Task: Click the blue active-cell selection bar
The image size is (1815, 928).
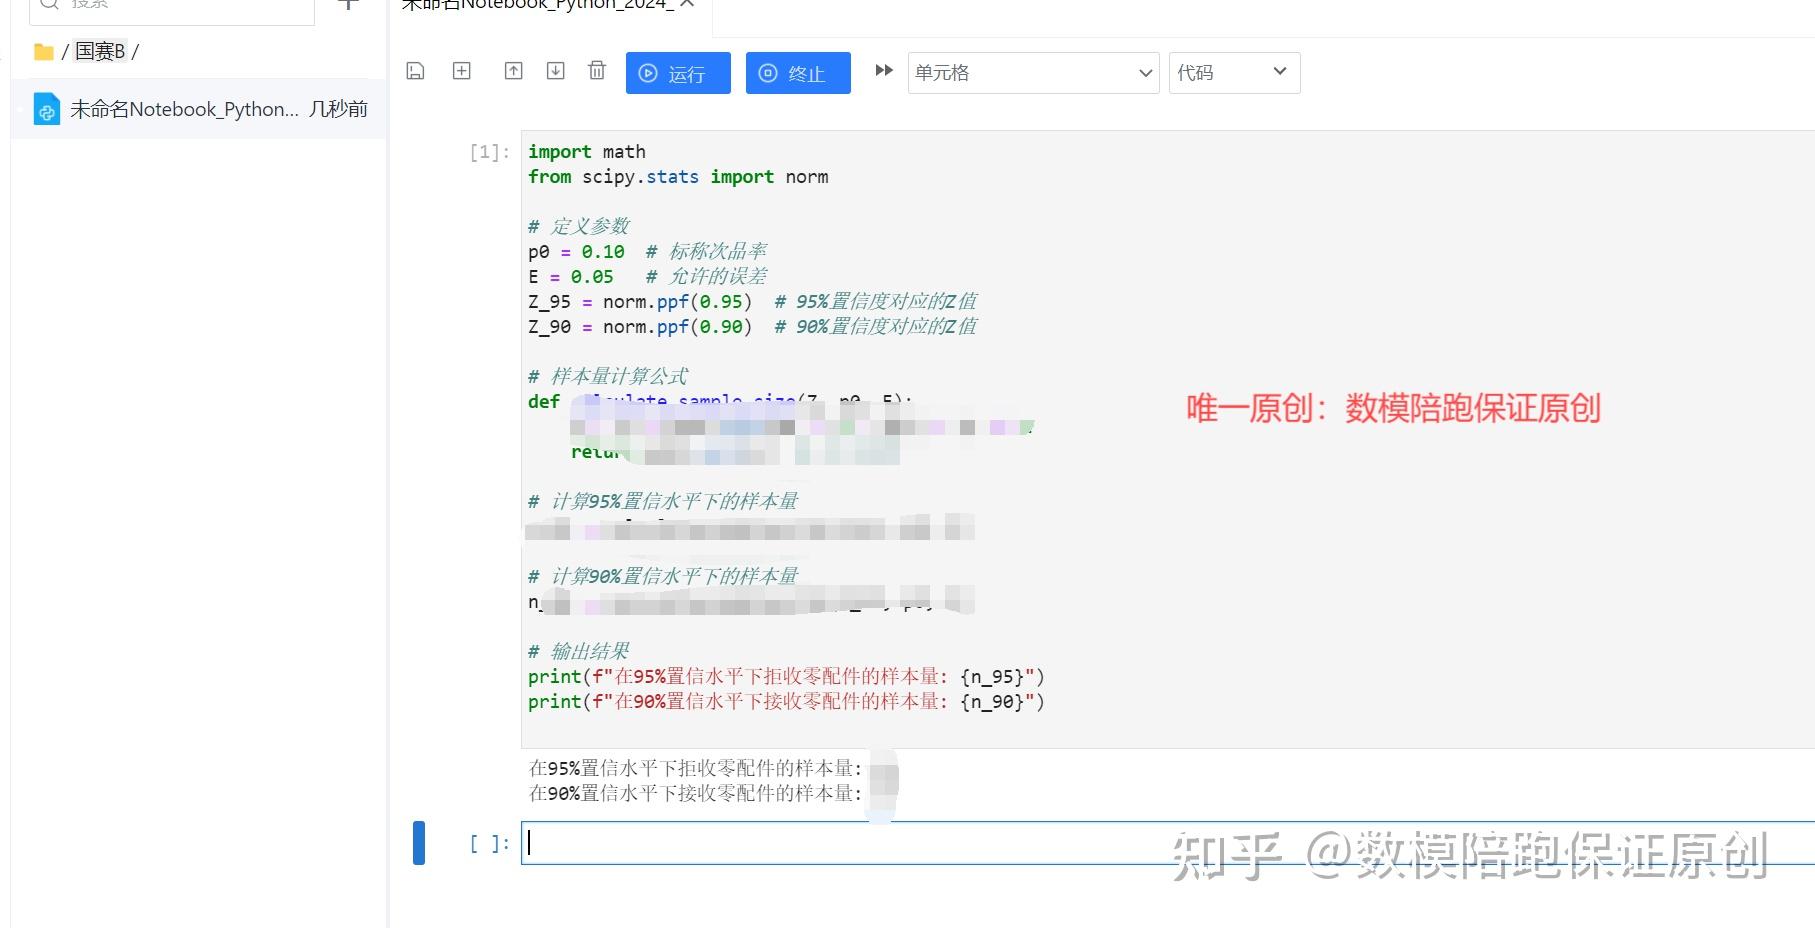Action: (419, 842)
